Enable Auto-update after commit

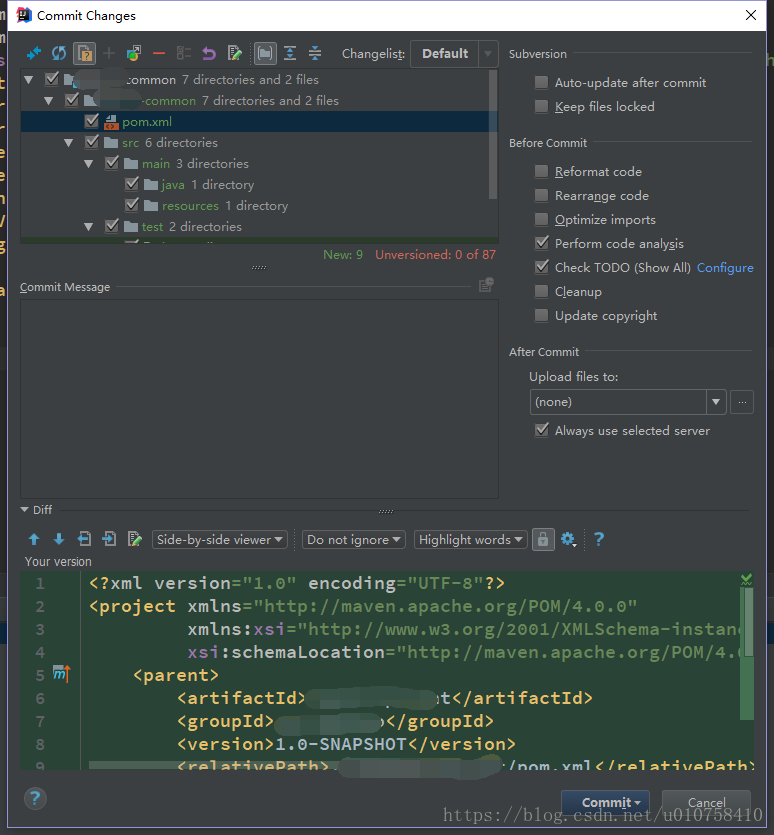point(541,82)
